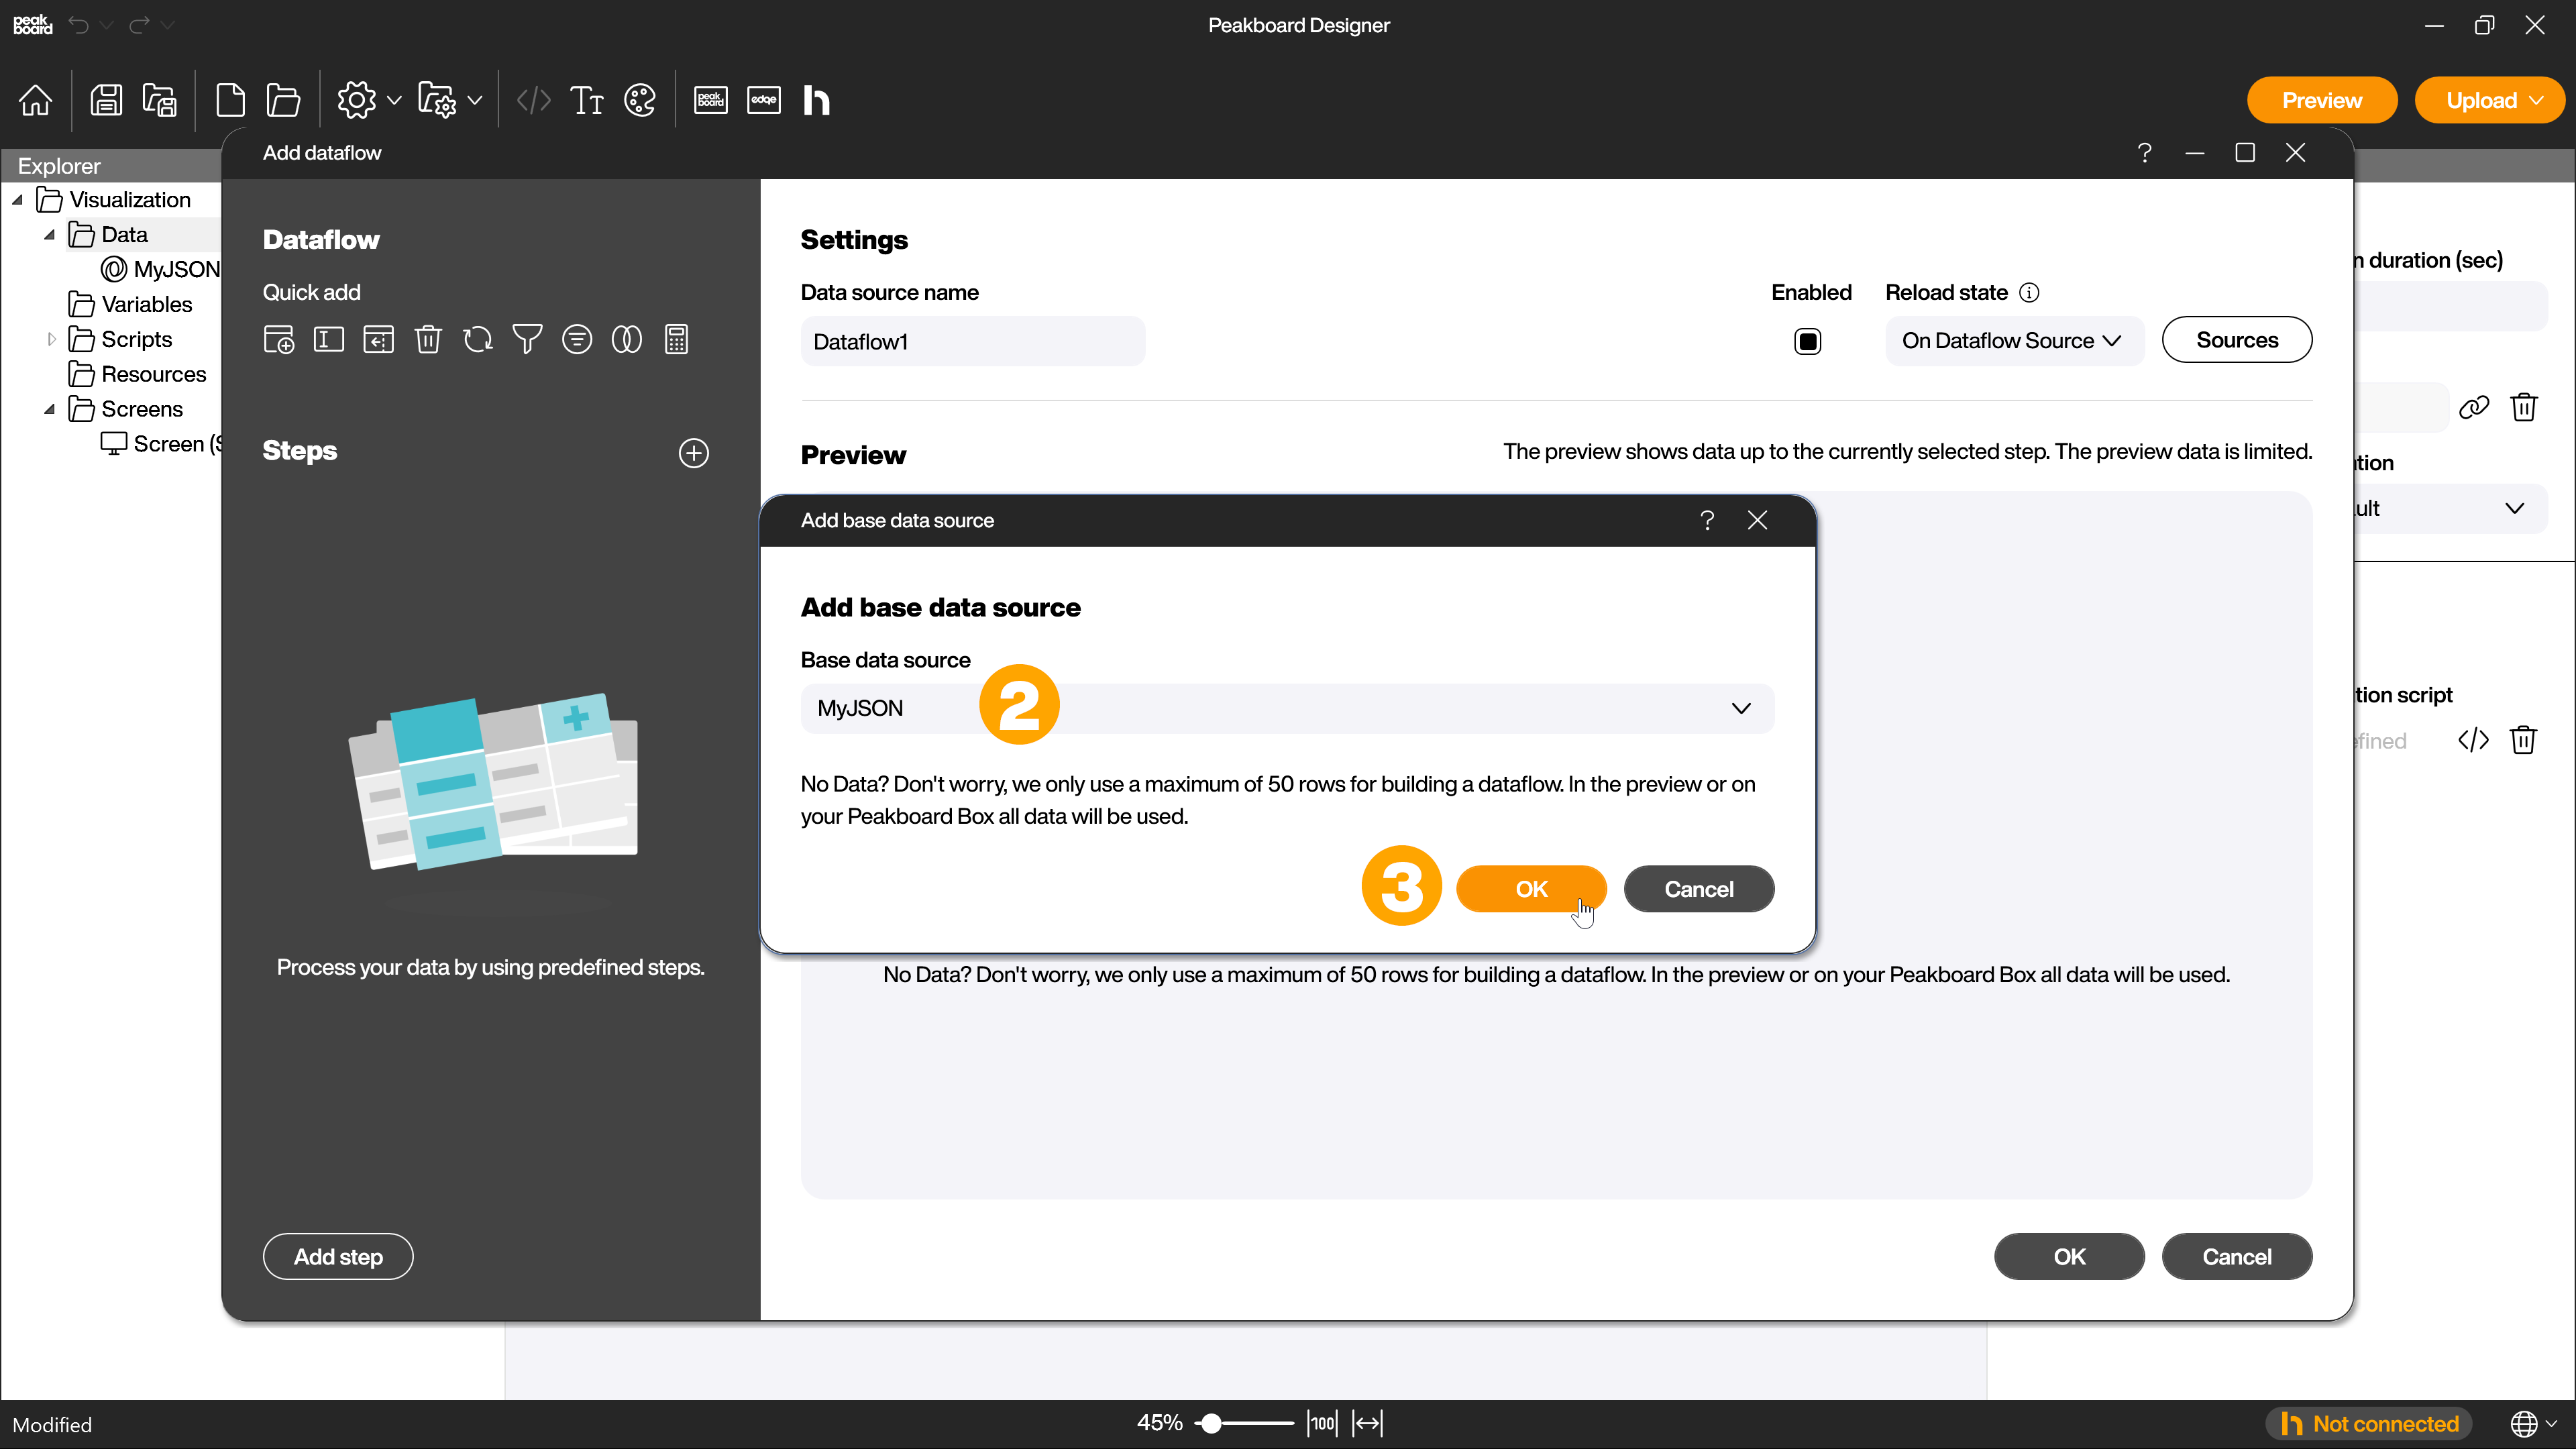Collapse the Data tree node
The width and height of the screenshot is (2576, 1449).
click(49, 235)
